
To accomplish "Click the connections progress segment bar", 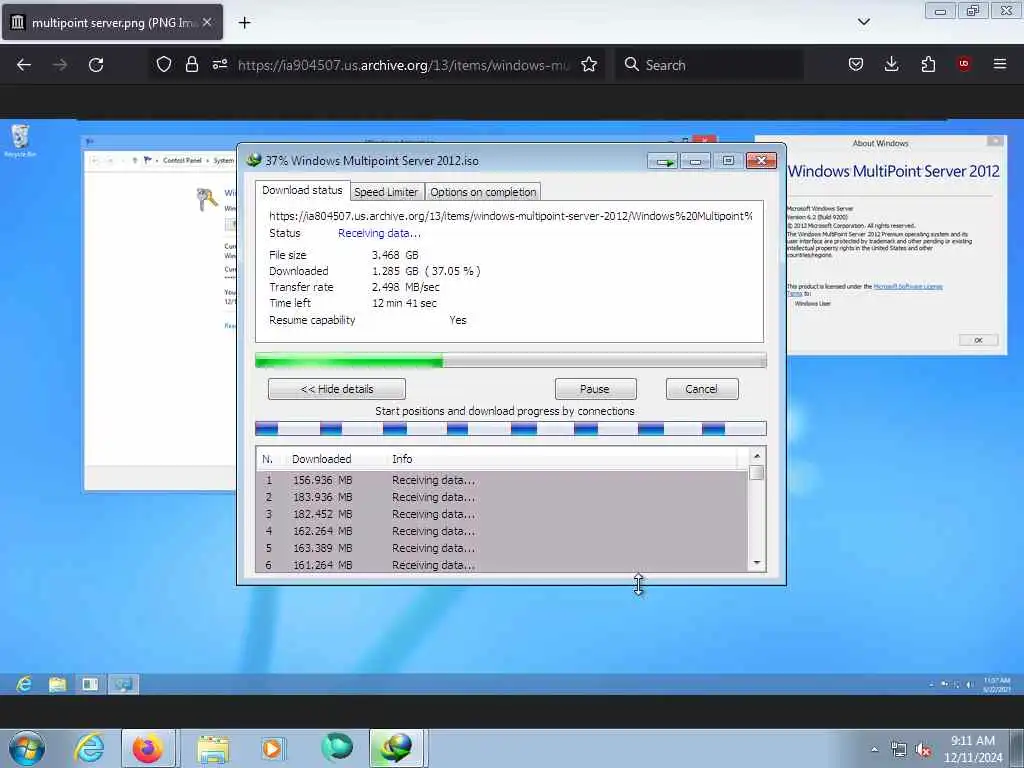I will tap(511, 428).
